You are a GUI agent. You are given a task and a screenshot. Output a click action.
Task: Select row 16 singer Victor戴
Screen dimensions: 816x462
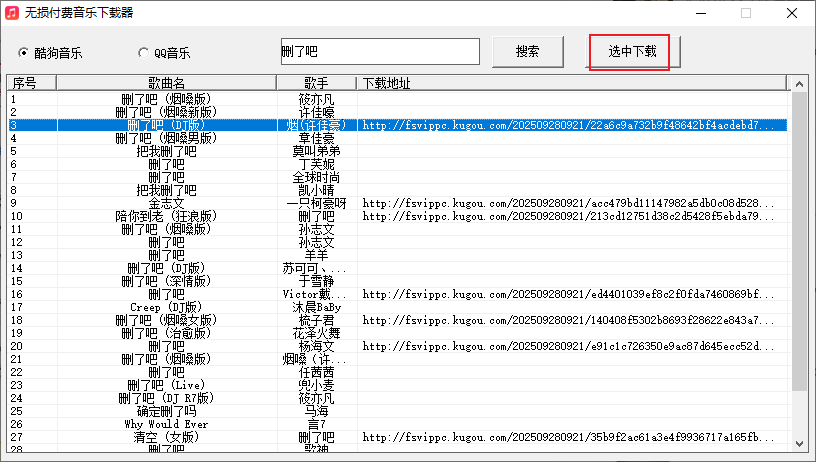click(x=314, y=294)
